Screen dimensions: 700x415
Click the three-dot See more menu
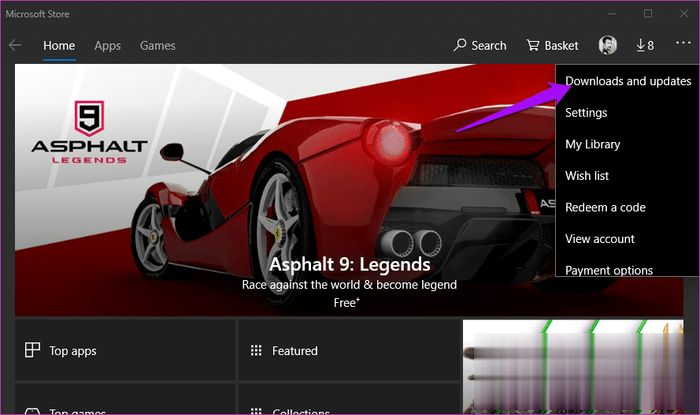tap(683, 43)
